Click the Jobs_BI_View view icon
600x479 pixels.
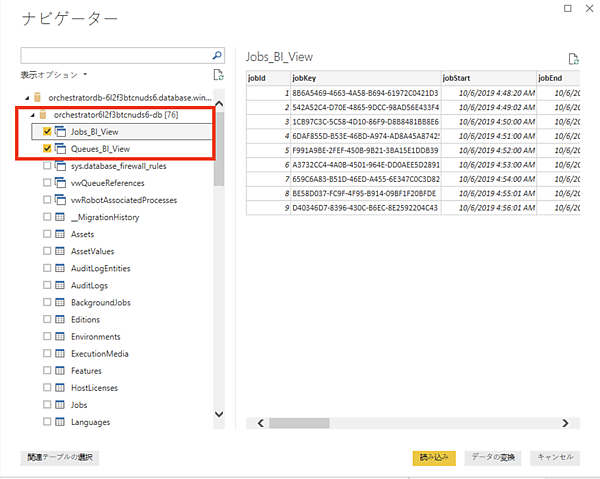(61, 131)
